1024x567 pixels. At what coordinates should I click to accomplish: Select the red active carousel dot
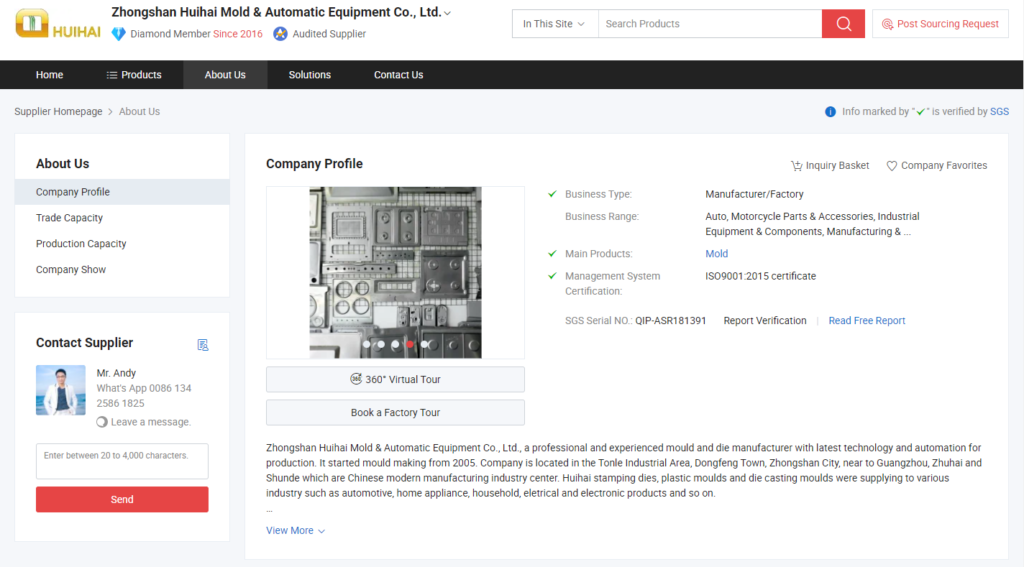410,344
